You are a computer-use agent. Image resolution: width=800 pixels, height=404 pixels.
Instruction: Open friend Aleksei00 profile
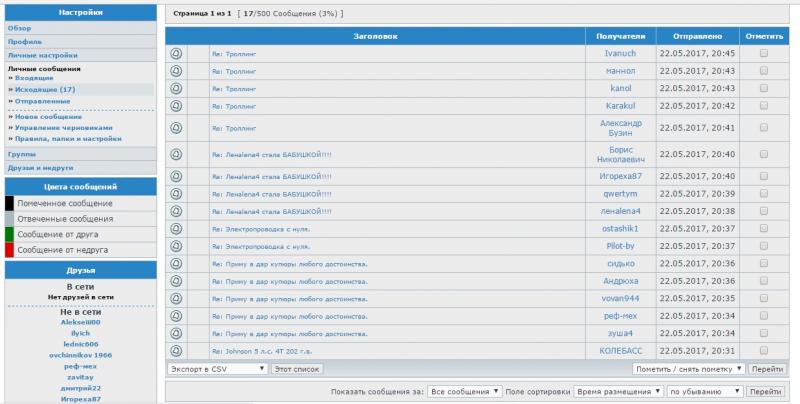coord(81,322)
